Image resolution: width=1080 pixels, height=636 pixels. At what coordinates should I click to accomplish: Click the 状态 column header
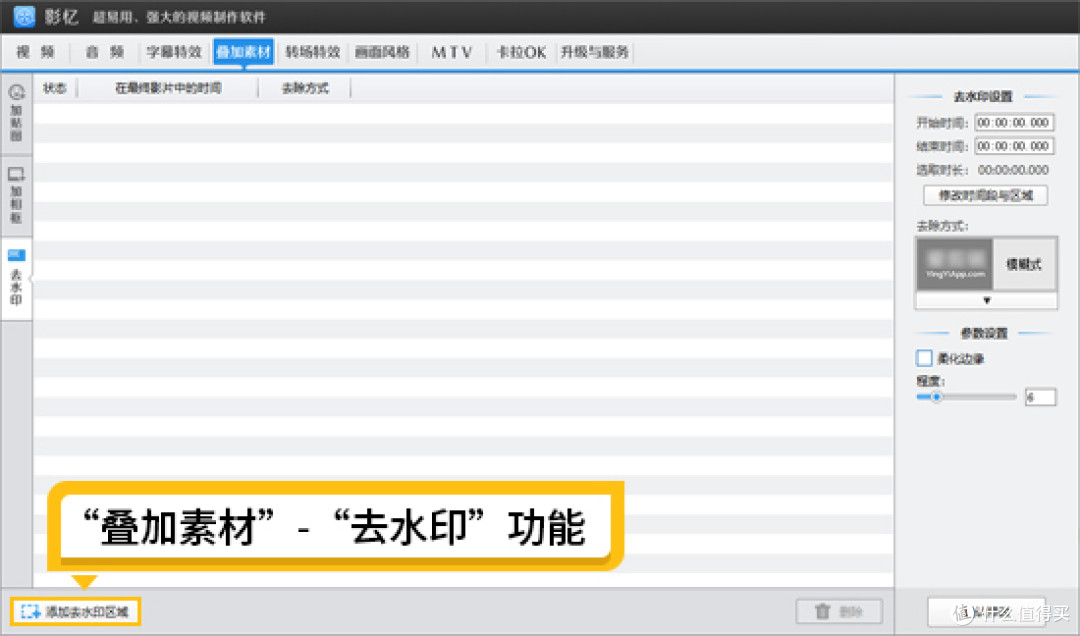55,88
